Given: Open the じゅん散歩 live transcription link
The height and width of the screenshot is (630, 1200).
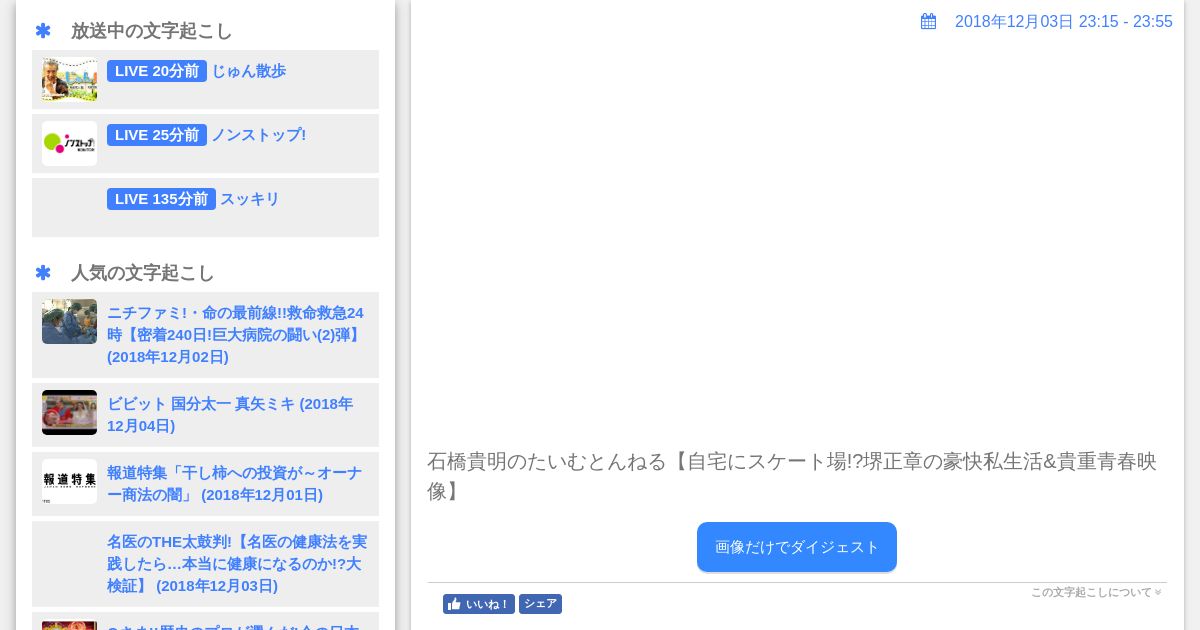Looking at the screenshot, I should (x=248, y=71).
